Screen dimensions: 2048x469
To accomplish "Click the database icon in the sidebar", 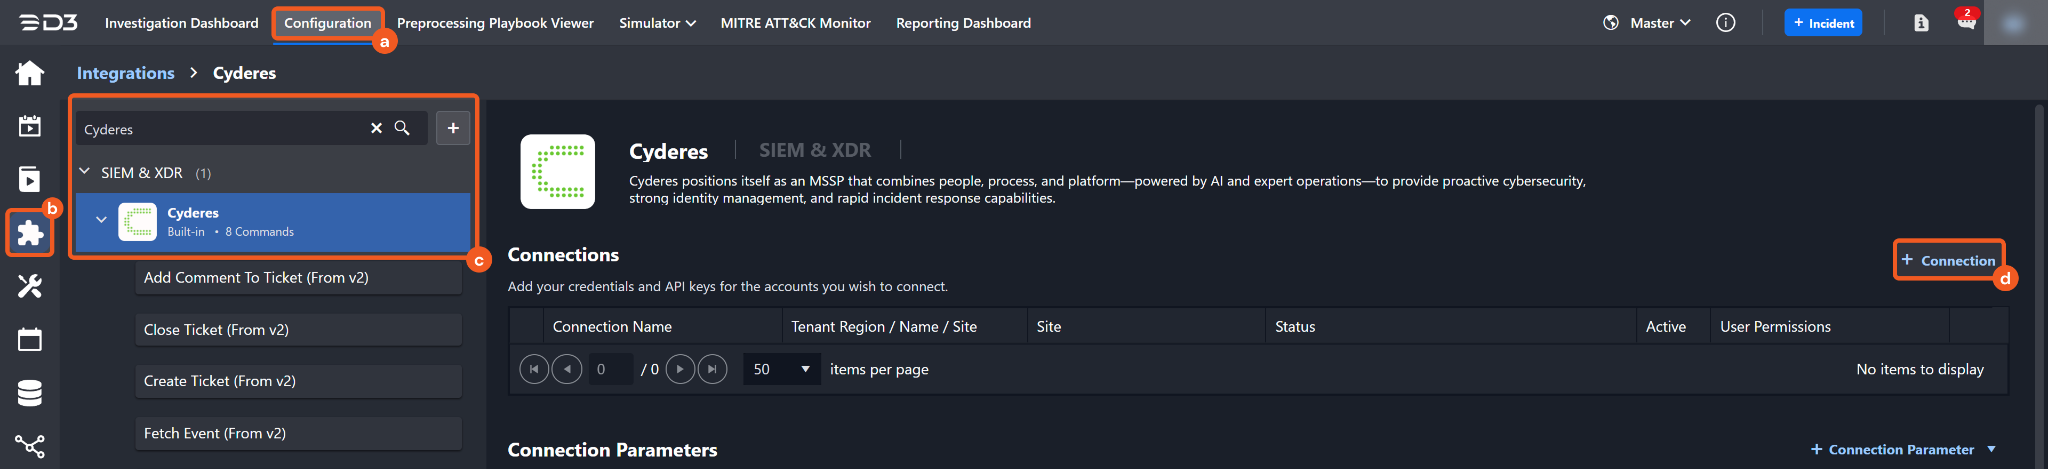I will (x=30, y=393).
